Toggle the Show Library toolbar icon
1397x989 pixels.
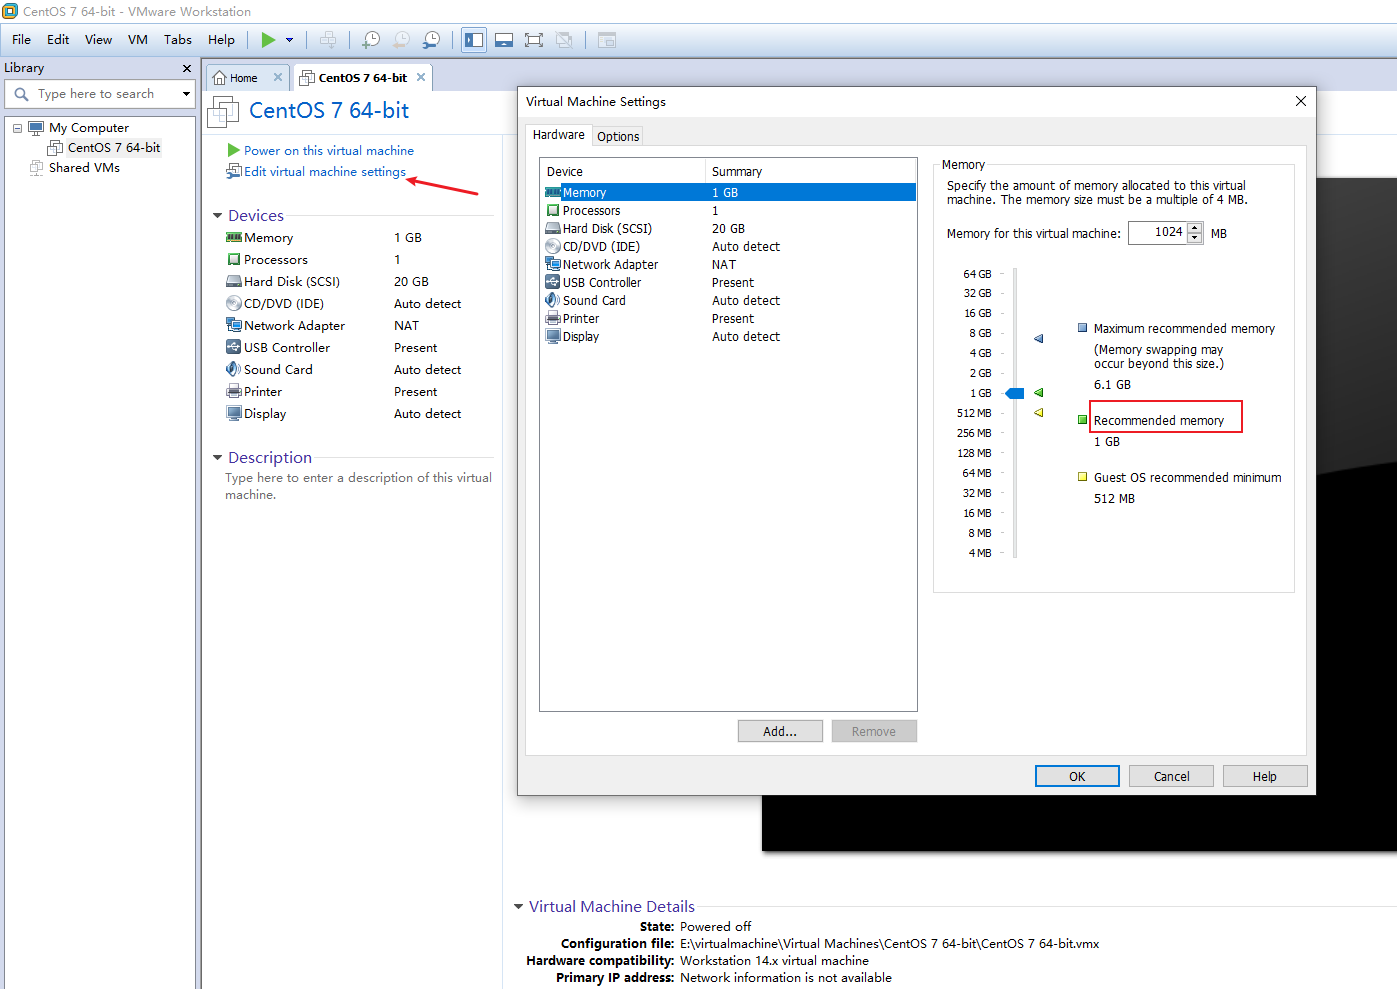[474, 40]
